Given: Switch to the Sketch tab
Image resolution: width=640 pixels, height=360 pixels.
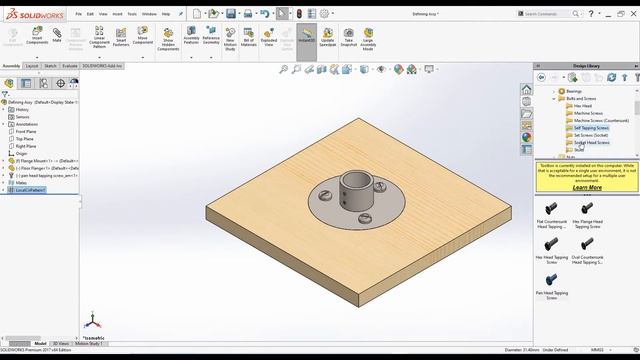Looking at the screenshot, I should (x=50, y=66).
